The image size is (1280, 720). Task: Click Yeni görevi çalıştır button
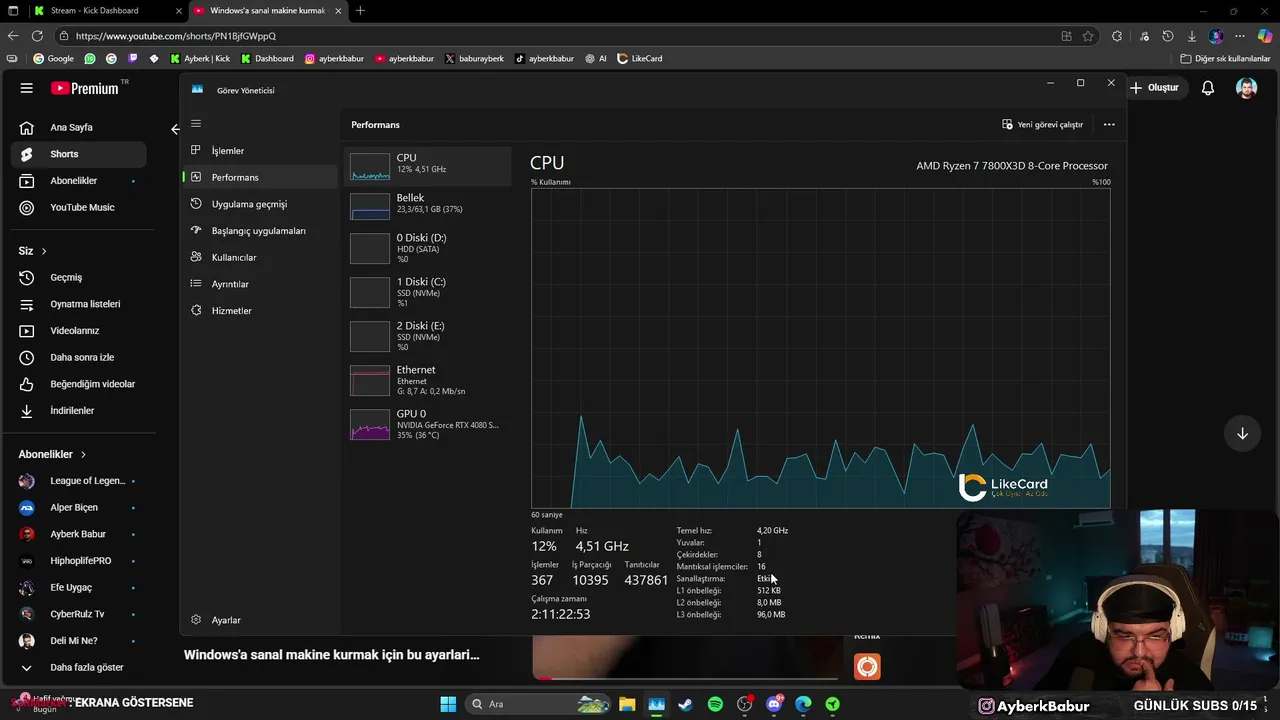pyautogui.click(x=1043, y=125)
